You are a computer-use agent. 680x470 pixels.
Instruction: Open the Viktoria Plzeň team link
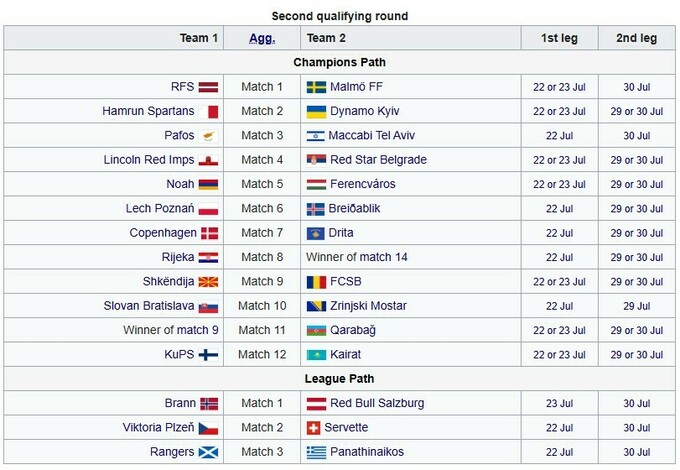click(152, 427)
